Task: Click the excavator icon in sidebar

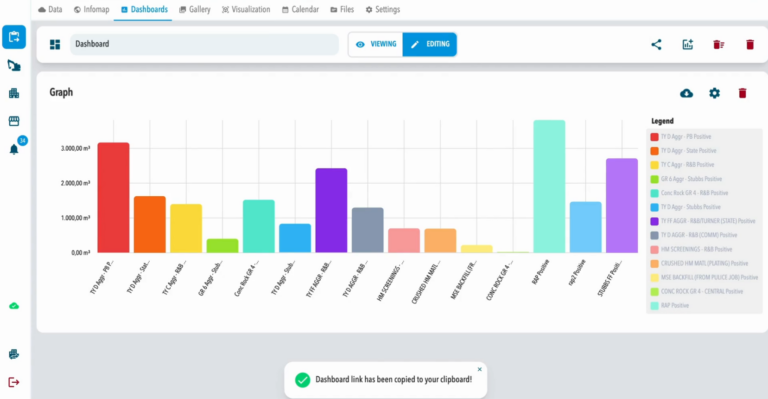Action: [x=14, y=65]
